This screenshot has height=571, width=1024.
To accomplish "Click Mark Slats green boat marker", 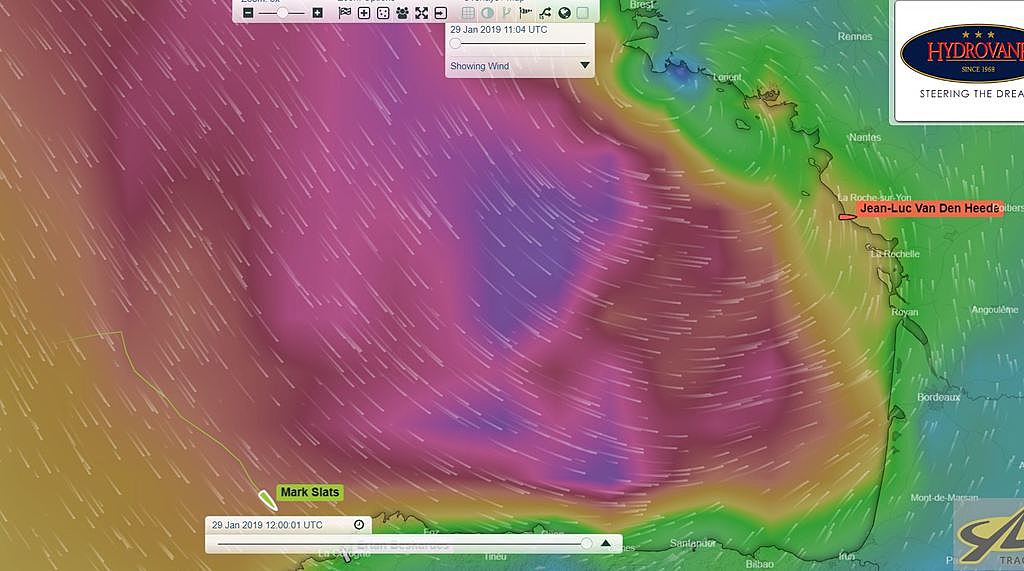I will (266, 500).
